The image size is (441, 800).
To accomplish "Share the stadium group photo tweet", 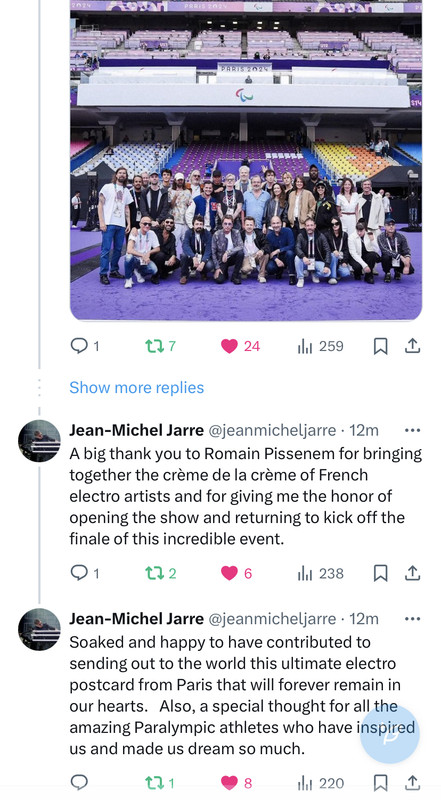I will click(412, 346).
